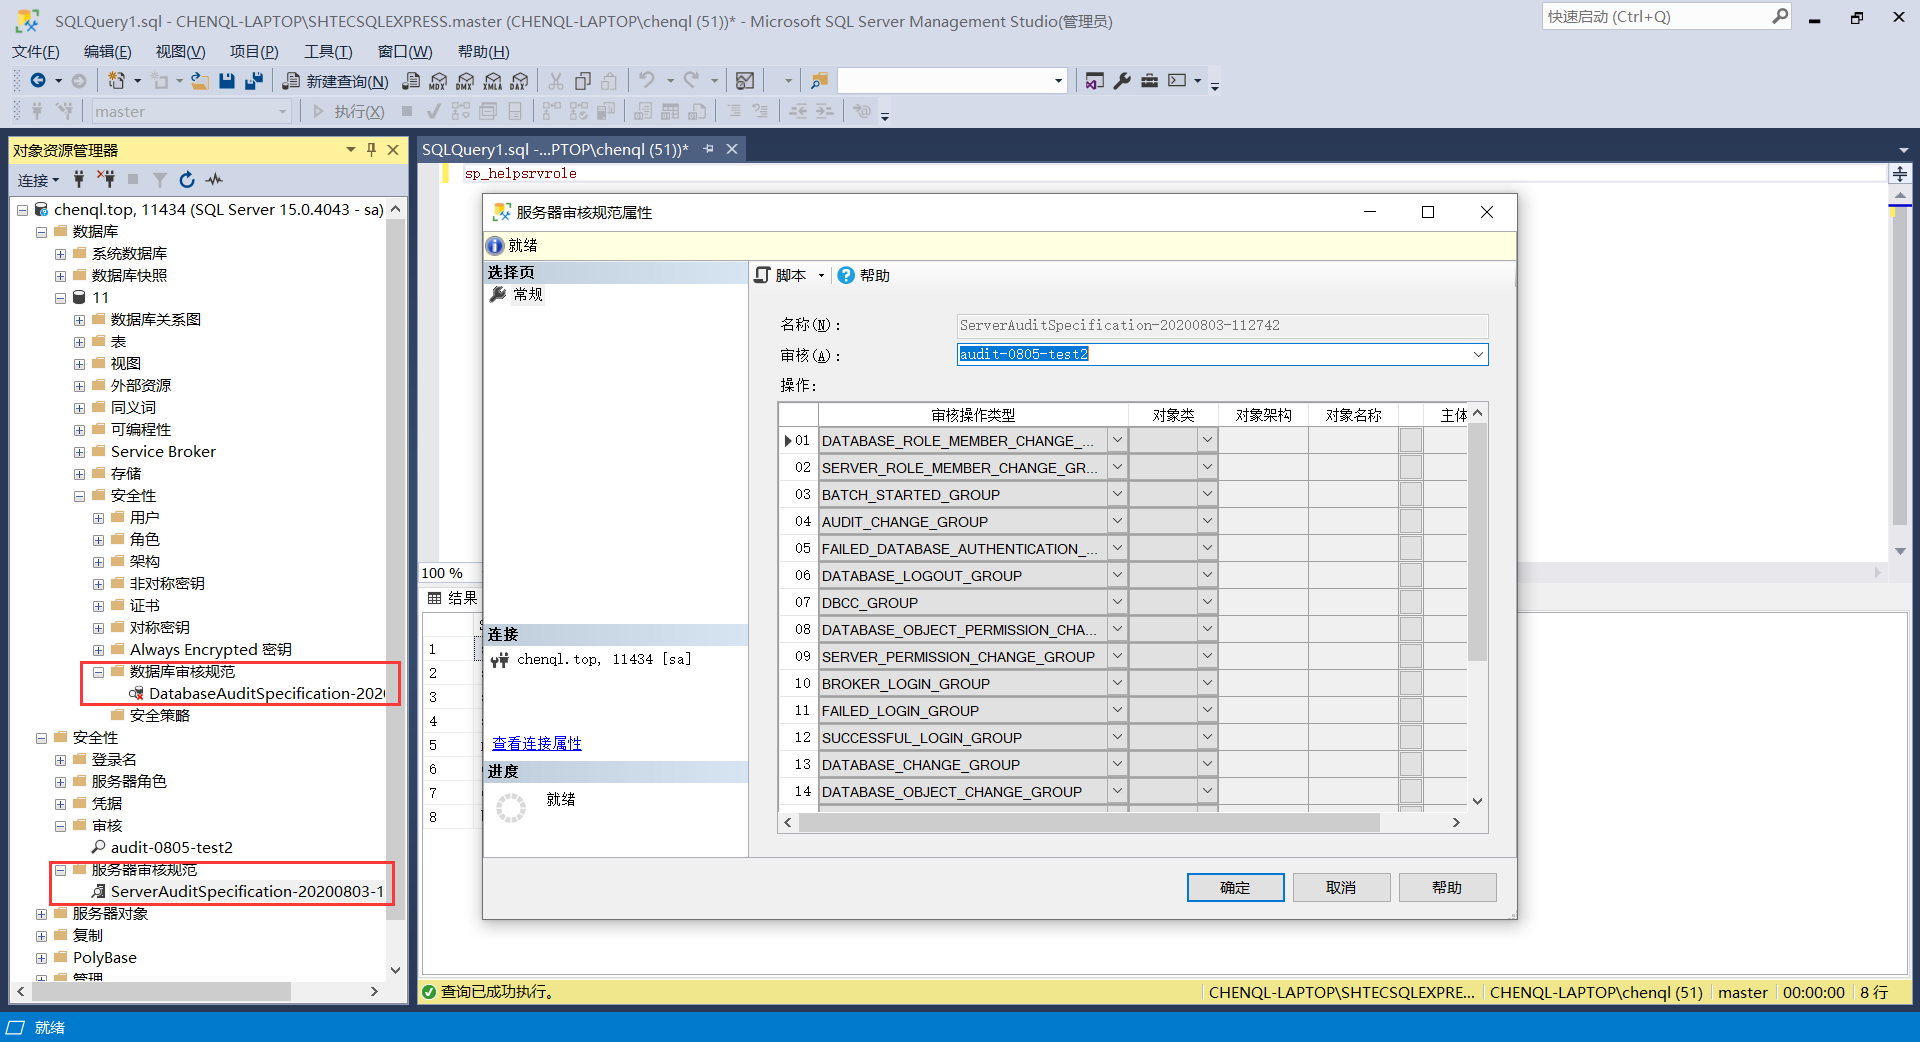Image resolution: width=1920 pixels, height=1042 pixels.
Task: Toggle auto-hide pin on 对象资源管理器 panel
Action: click(x=371, y=150)
